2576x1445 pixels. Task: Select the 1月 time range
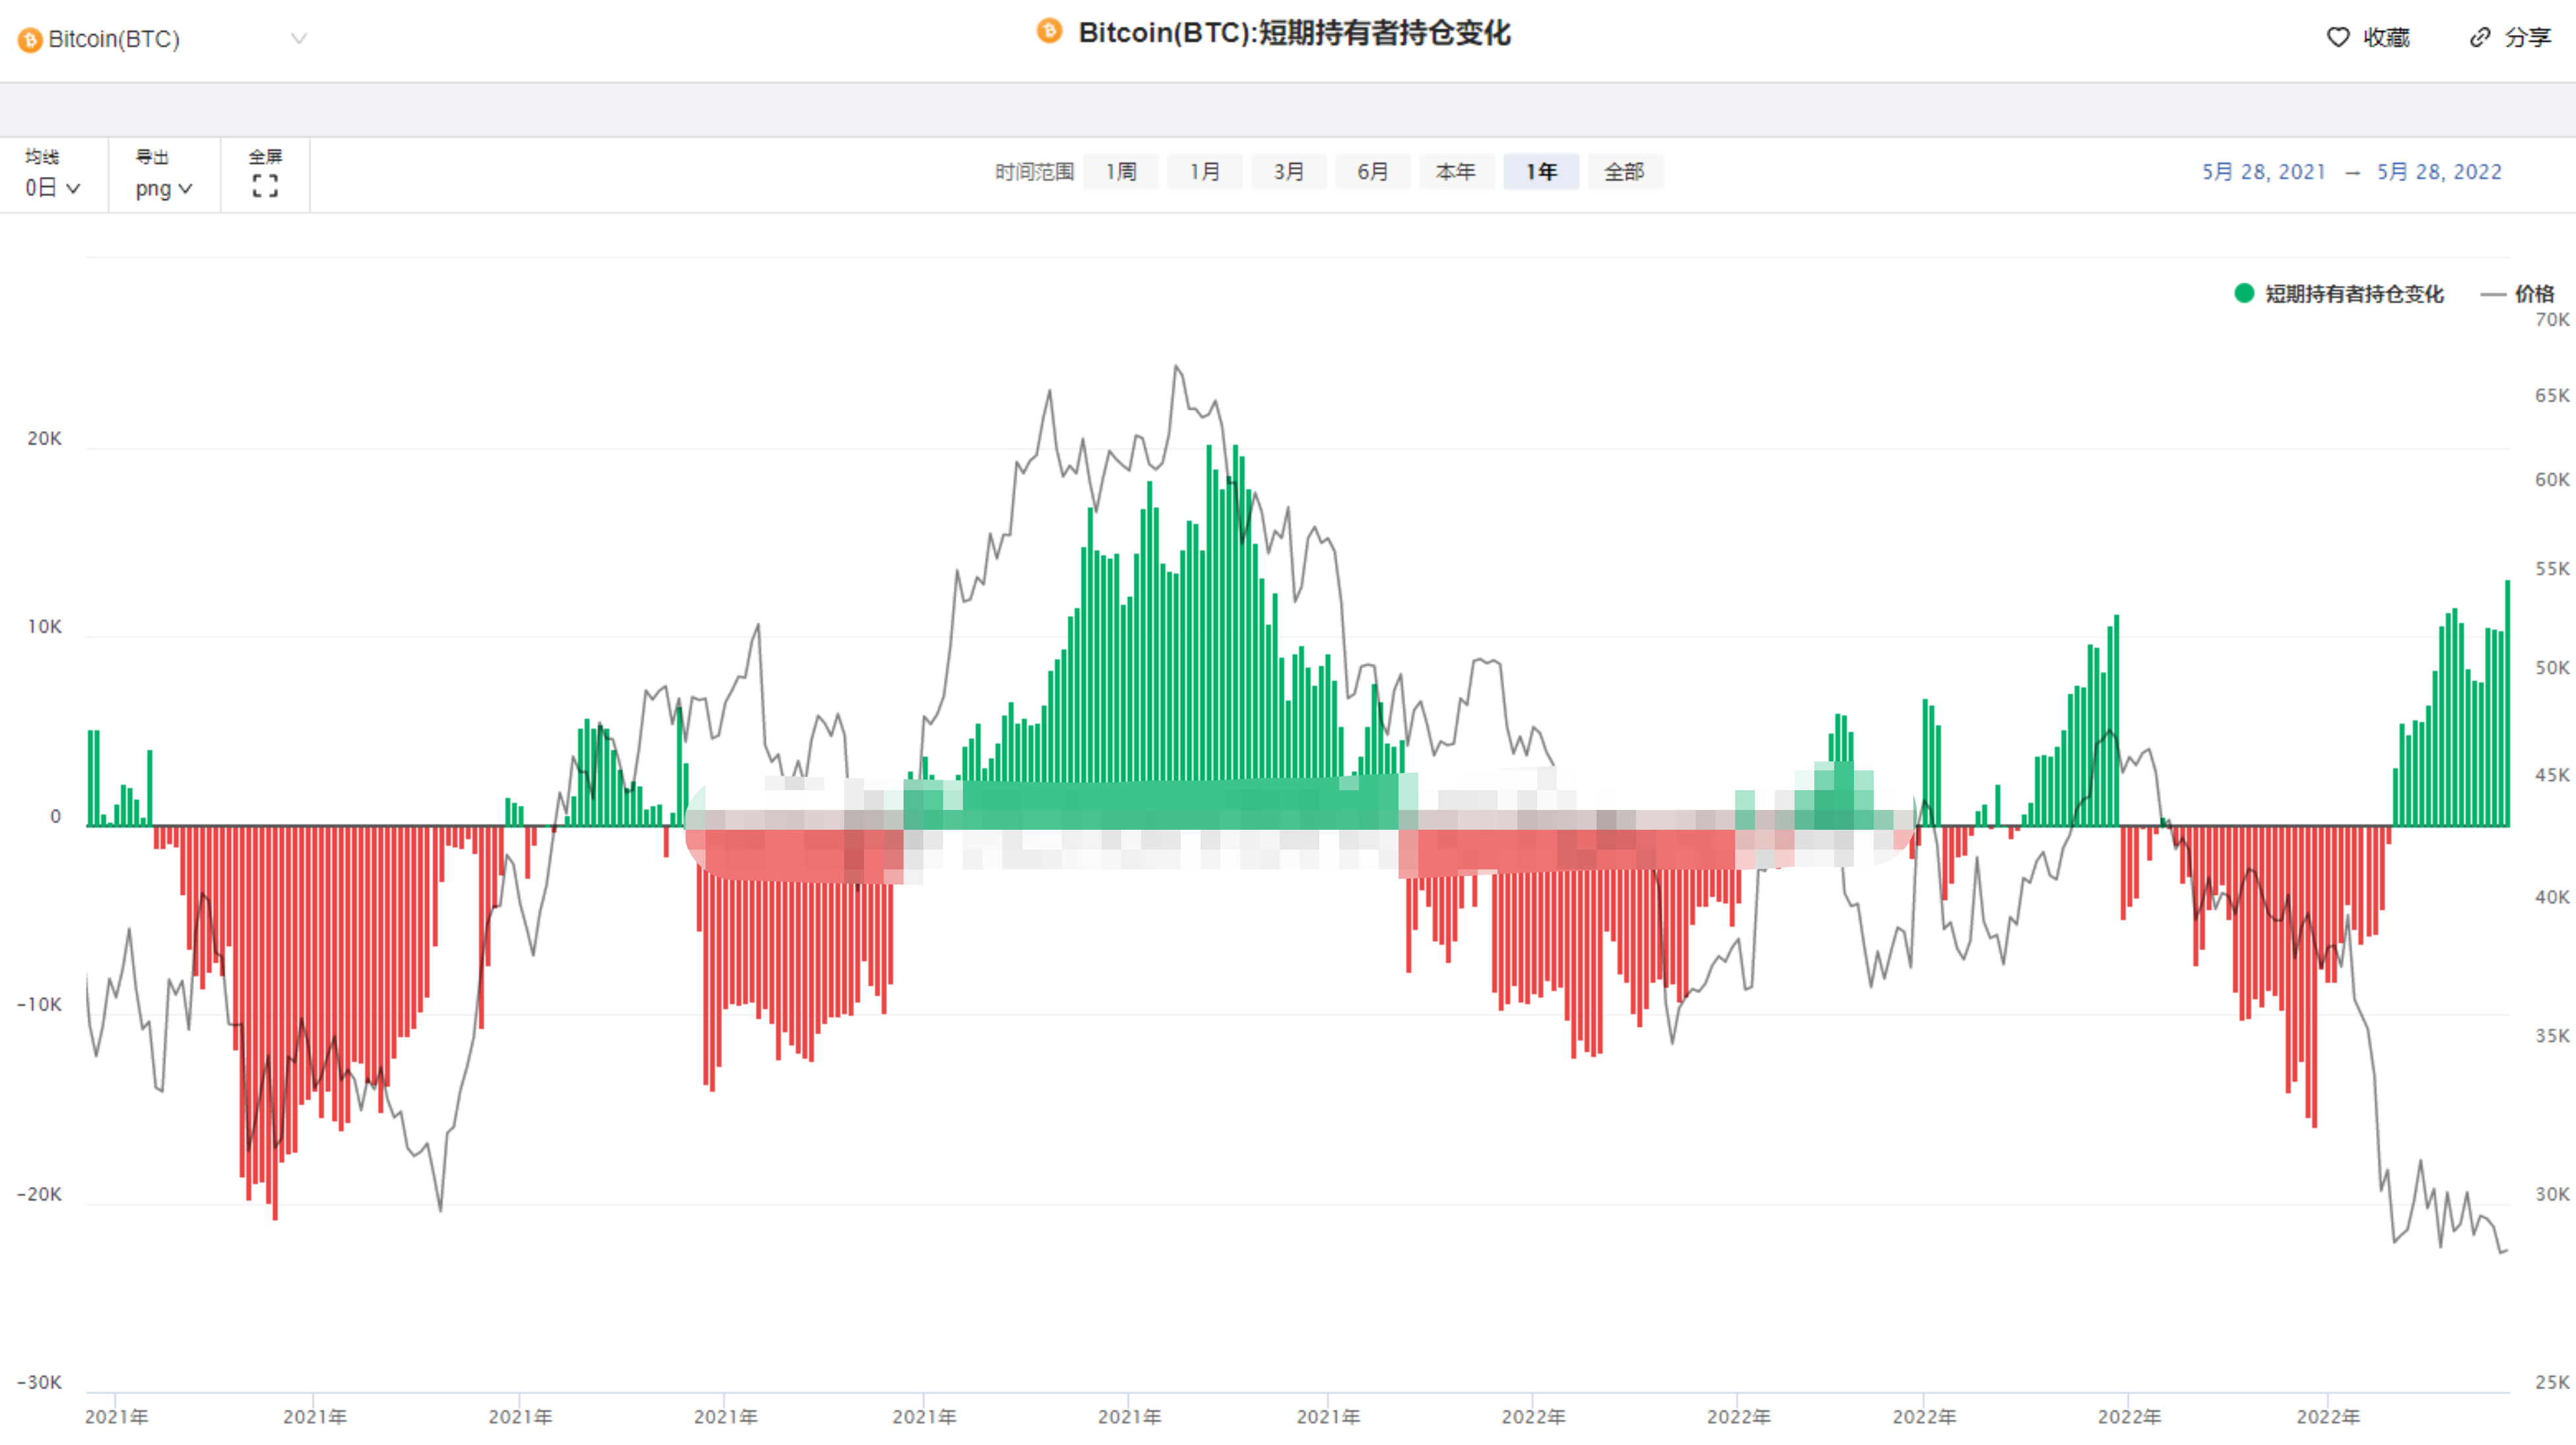[1204, 172]
